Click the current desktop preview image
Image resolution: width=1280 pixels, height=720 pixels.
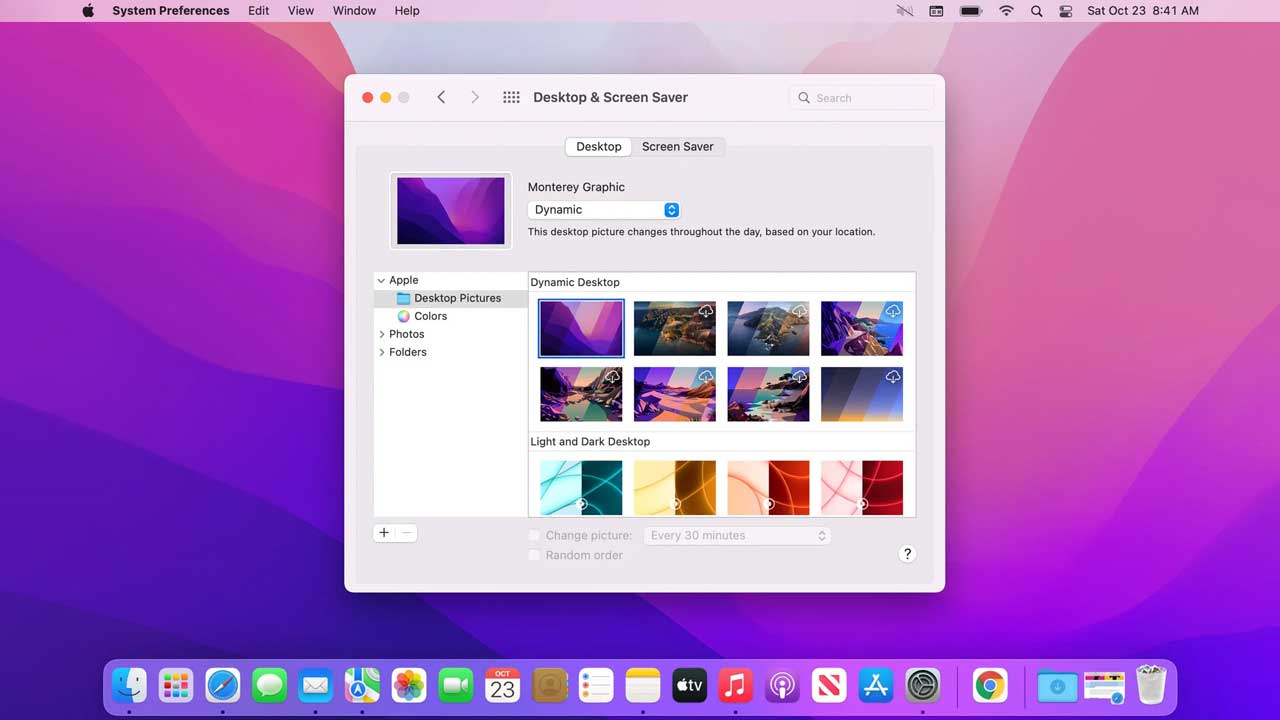[451, 211]
